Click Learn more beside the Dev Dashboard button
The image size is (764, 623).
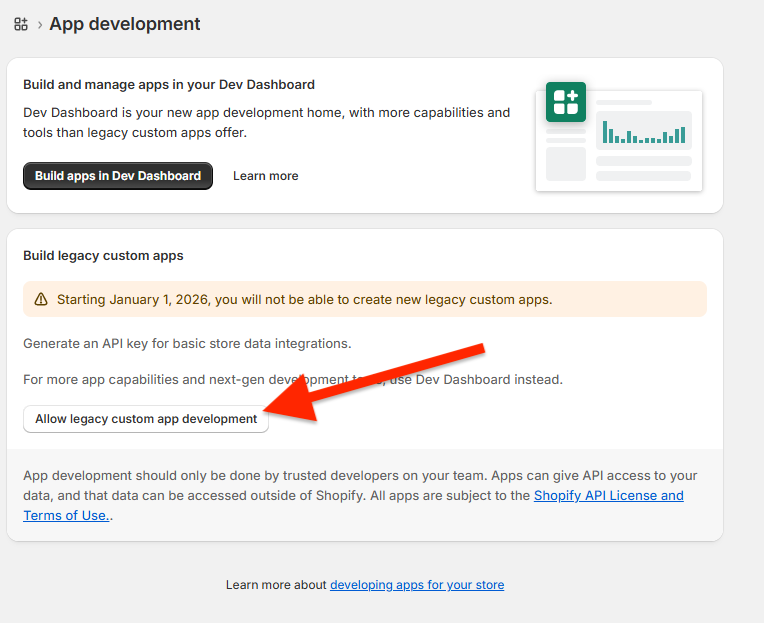[265, 176]
